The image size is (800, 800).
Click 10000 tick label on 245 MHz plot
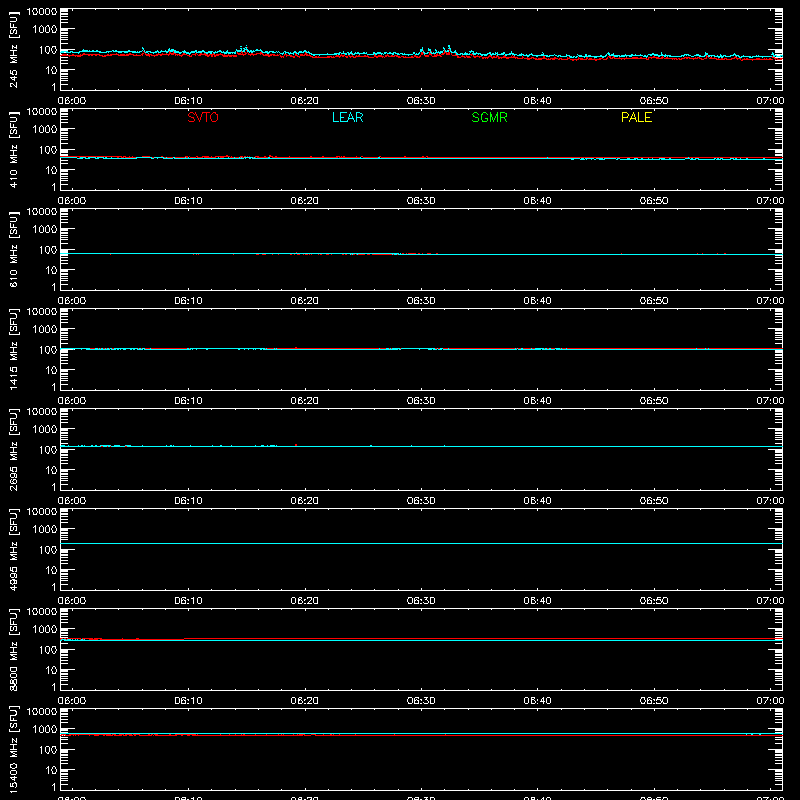(42, 12)
